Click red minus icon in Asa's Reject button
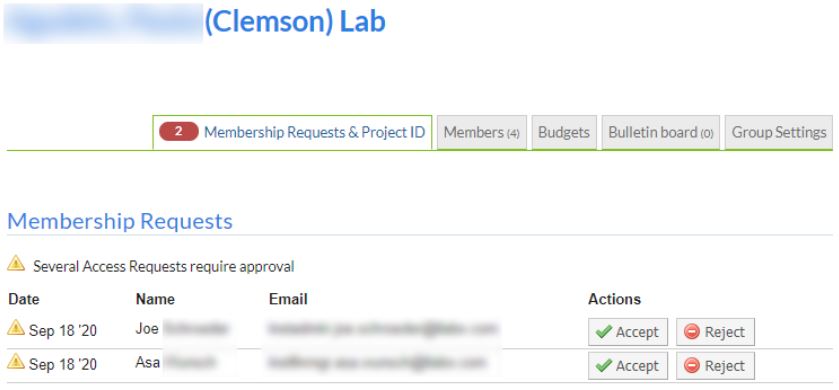This screenshot has width=839, height=390. tap(691, 366)
